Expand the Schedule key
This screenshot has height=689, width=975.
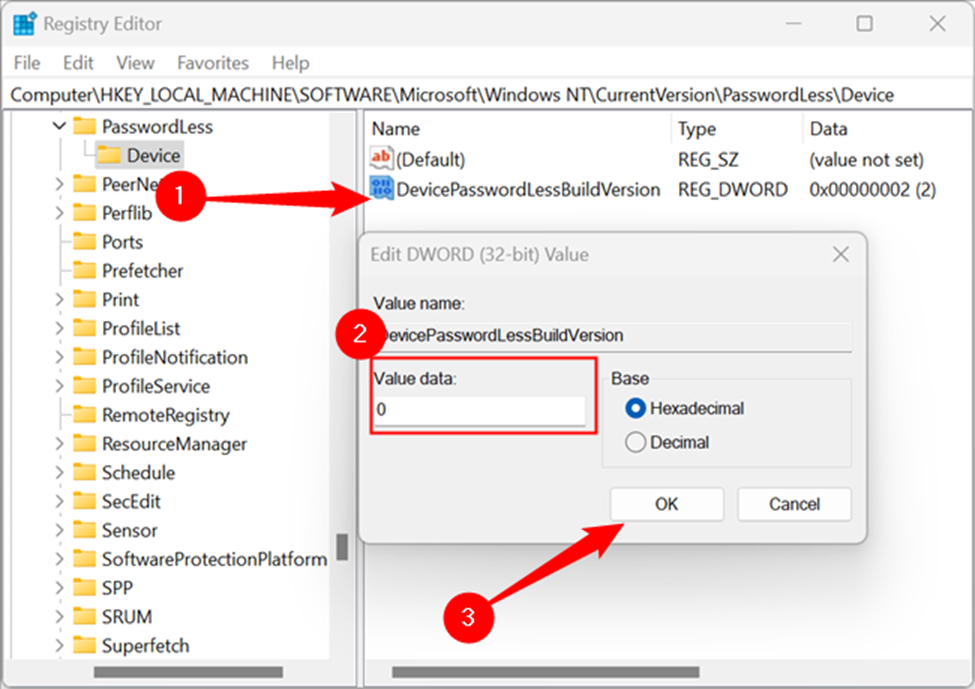click(x=59, y=472)
